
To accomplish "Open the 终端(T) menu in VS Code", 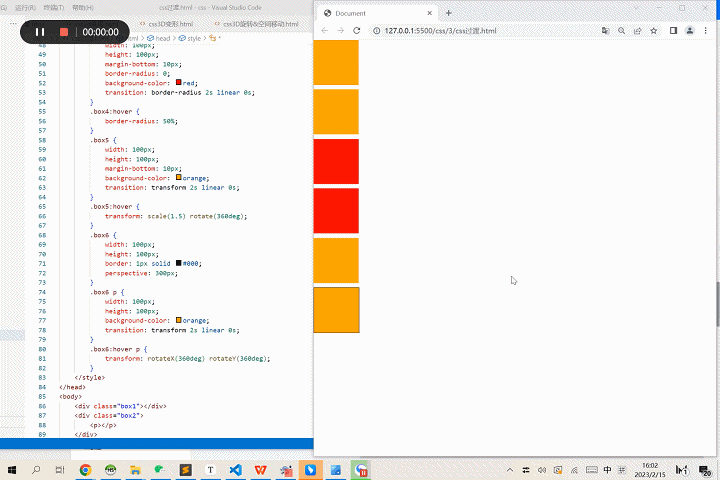I will 54,7.
